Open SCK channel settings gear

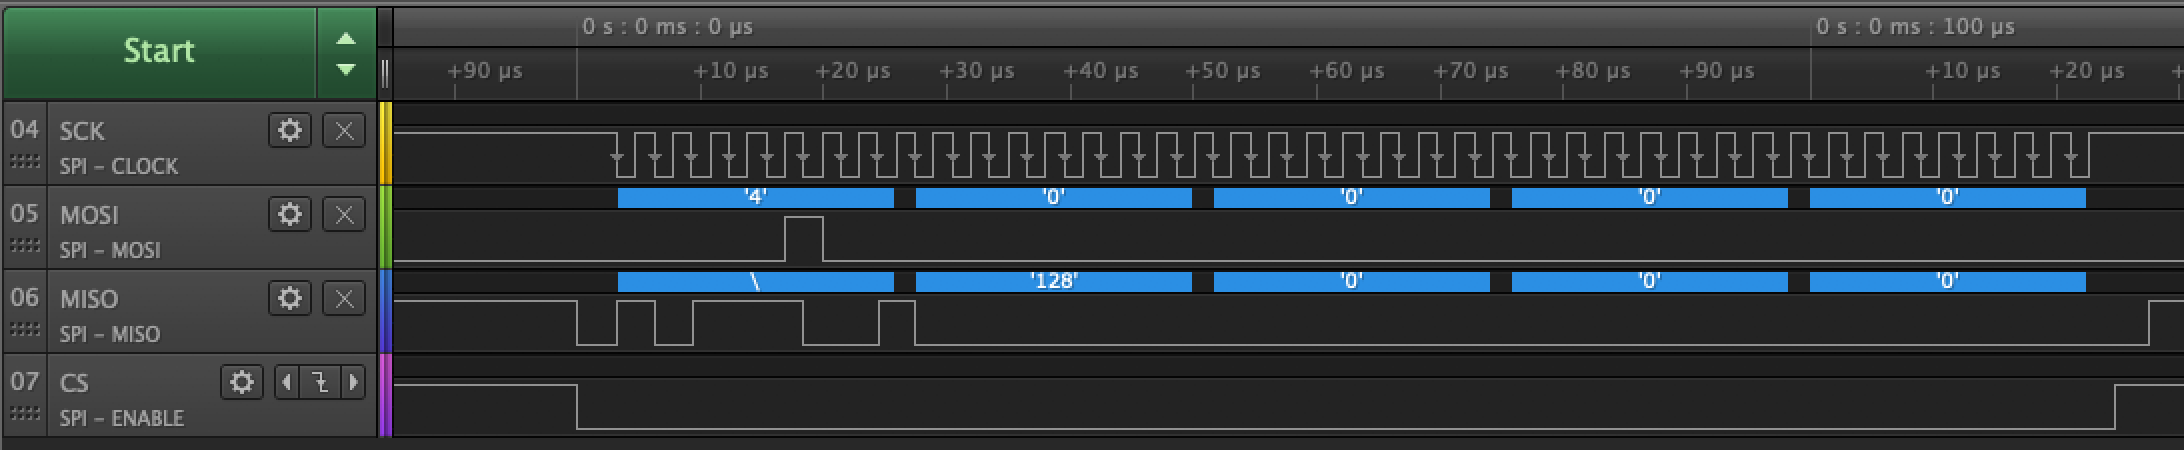click(x=289, y=130)
